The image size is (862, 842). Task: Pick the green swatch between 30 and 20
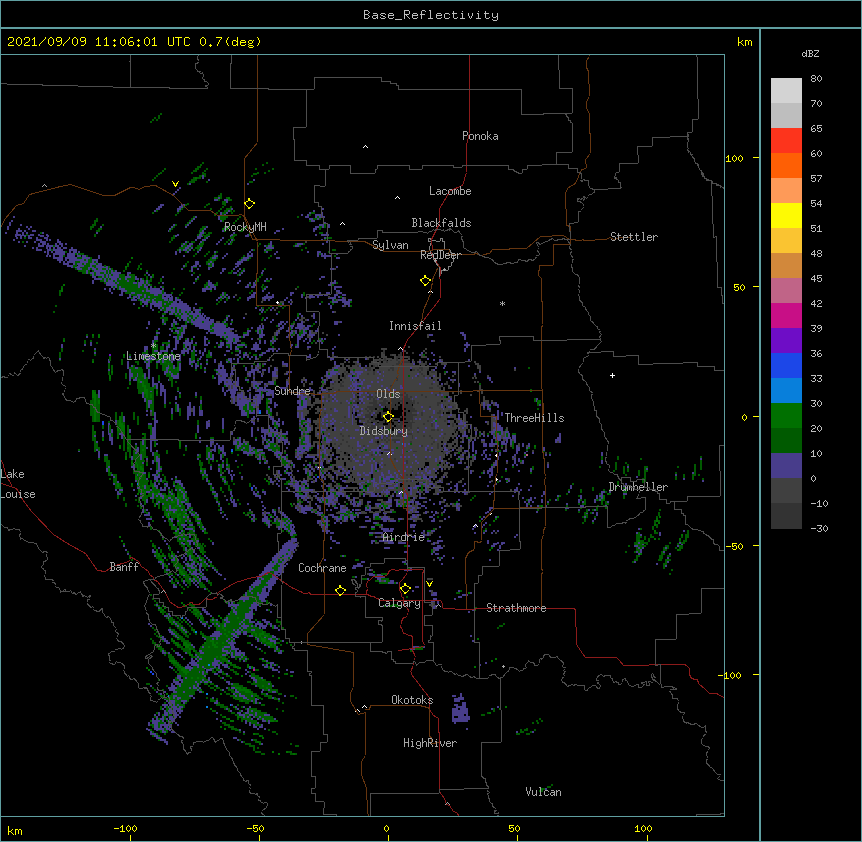[786, 416]
